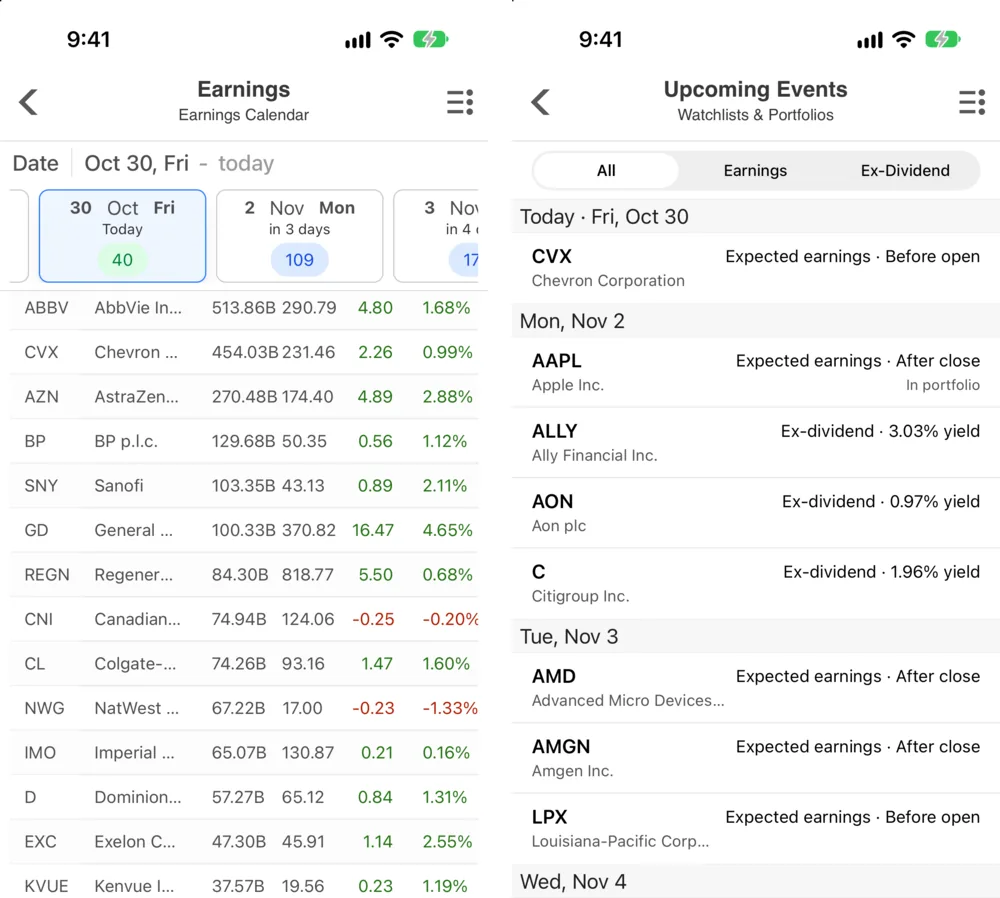
Task: Open GD General row
Action: (244, 530)
